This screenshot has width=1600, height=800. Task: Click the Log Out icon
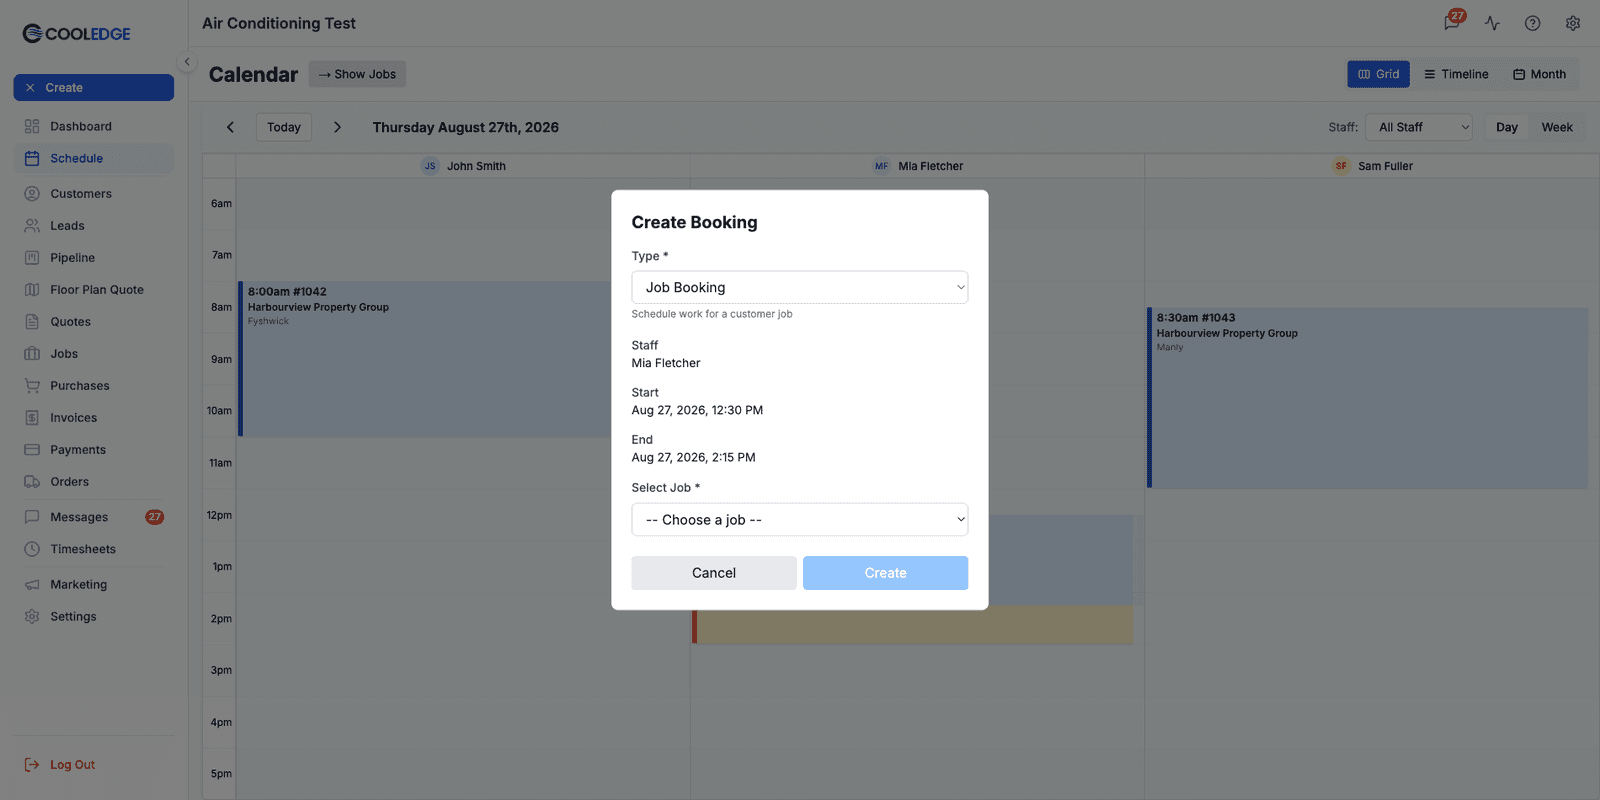coord(32,765)
